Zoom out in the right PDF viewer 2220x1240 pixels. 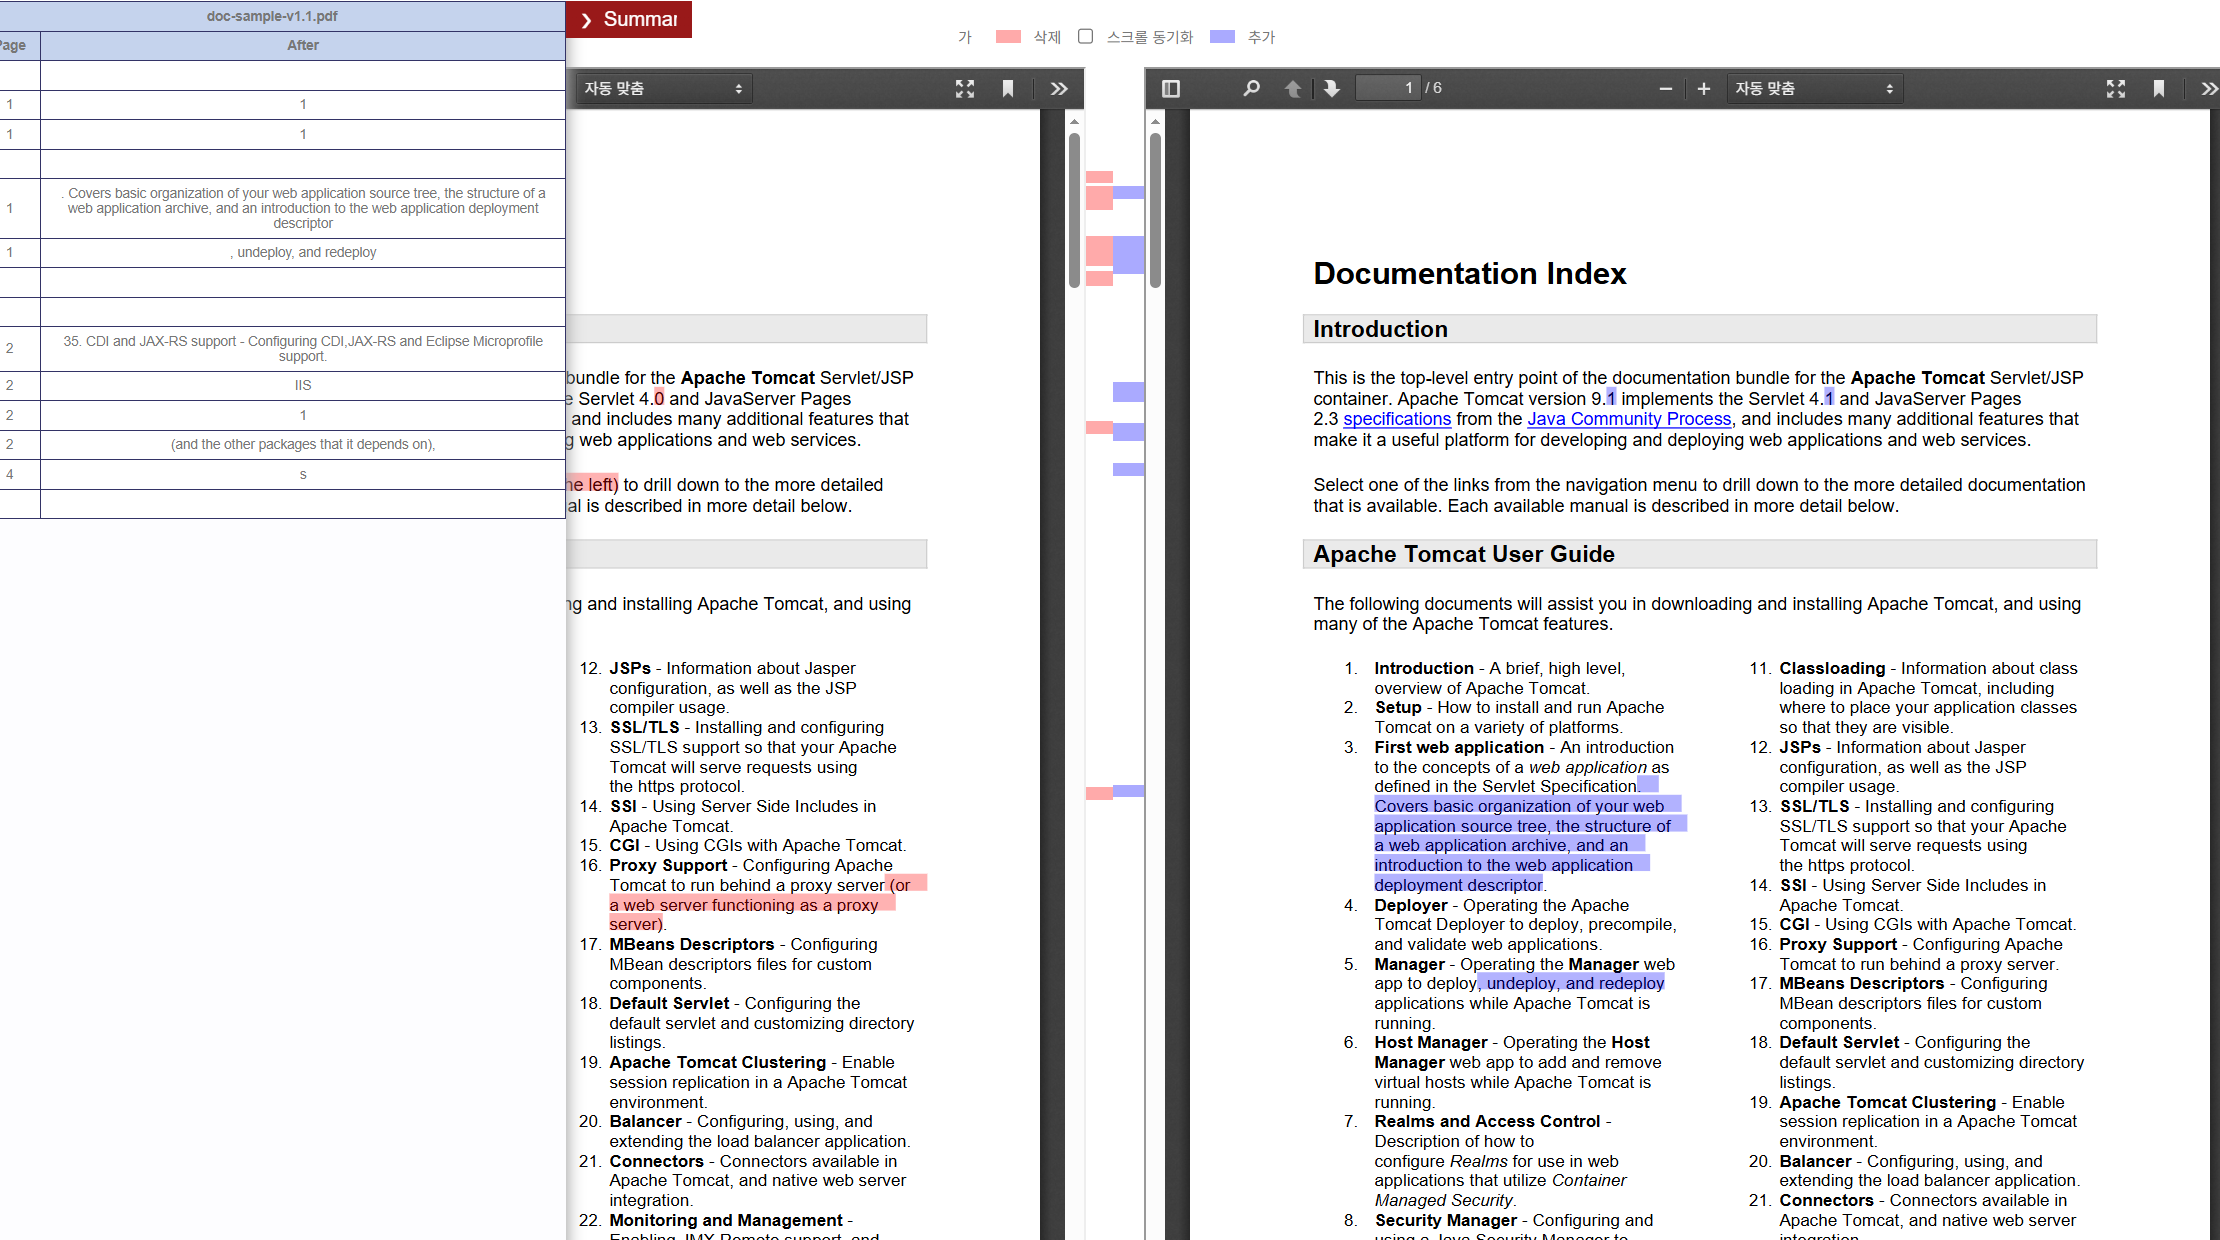(x=1665, y=89)
